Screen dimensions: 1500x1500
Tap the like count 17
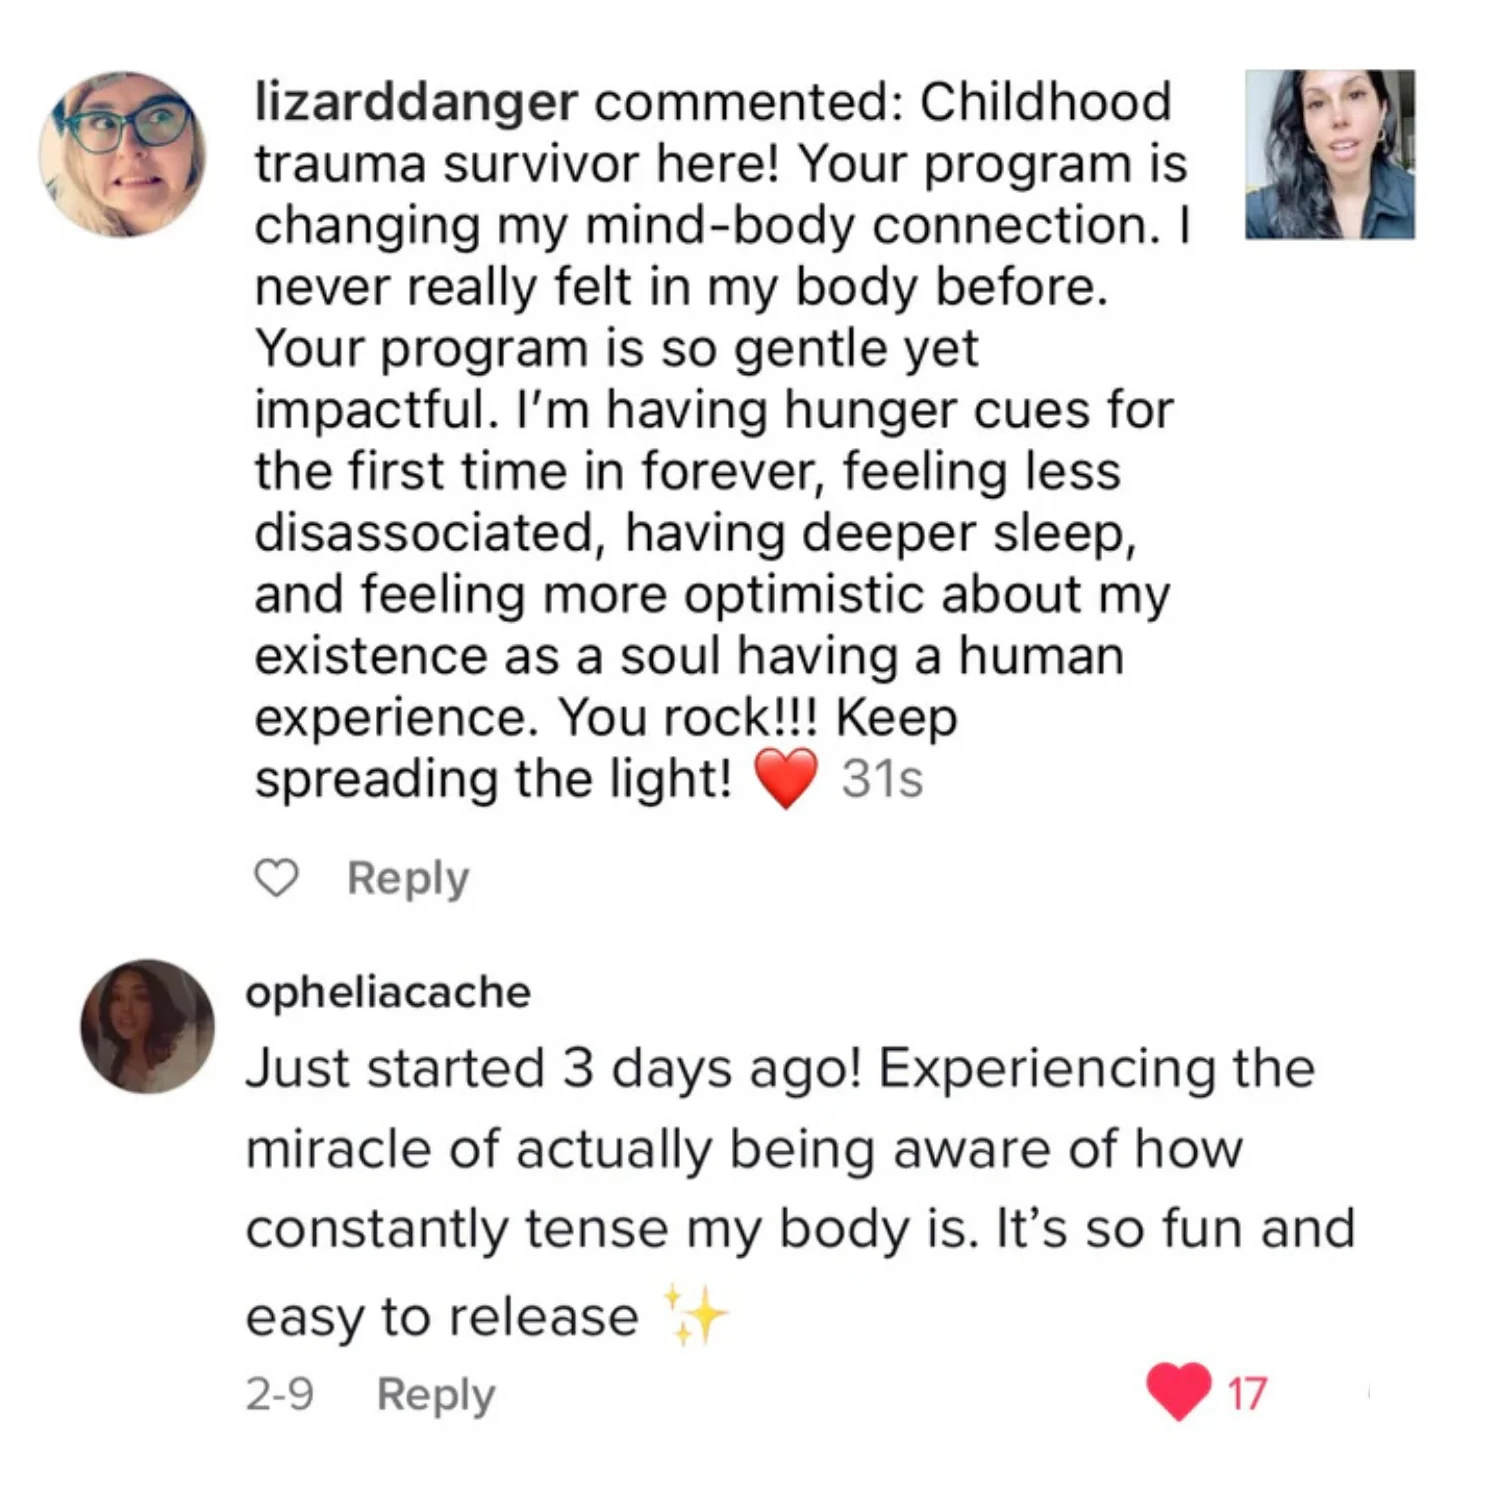(x=1246, y=1393)
